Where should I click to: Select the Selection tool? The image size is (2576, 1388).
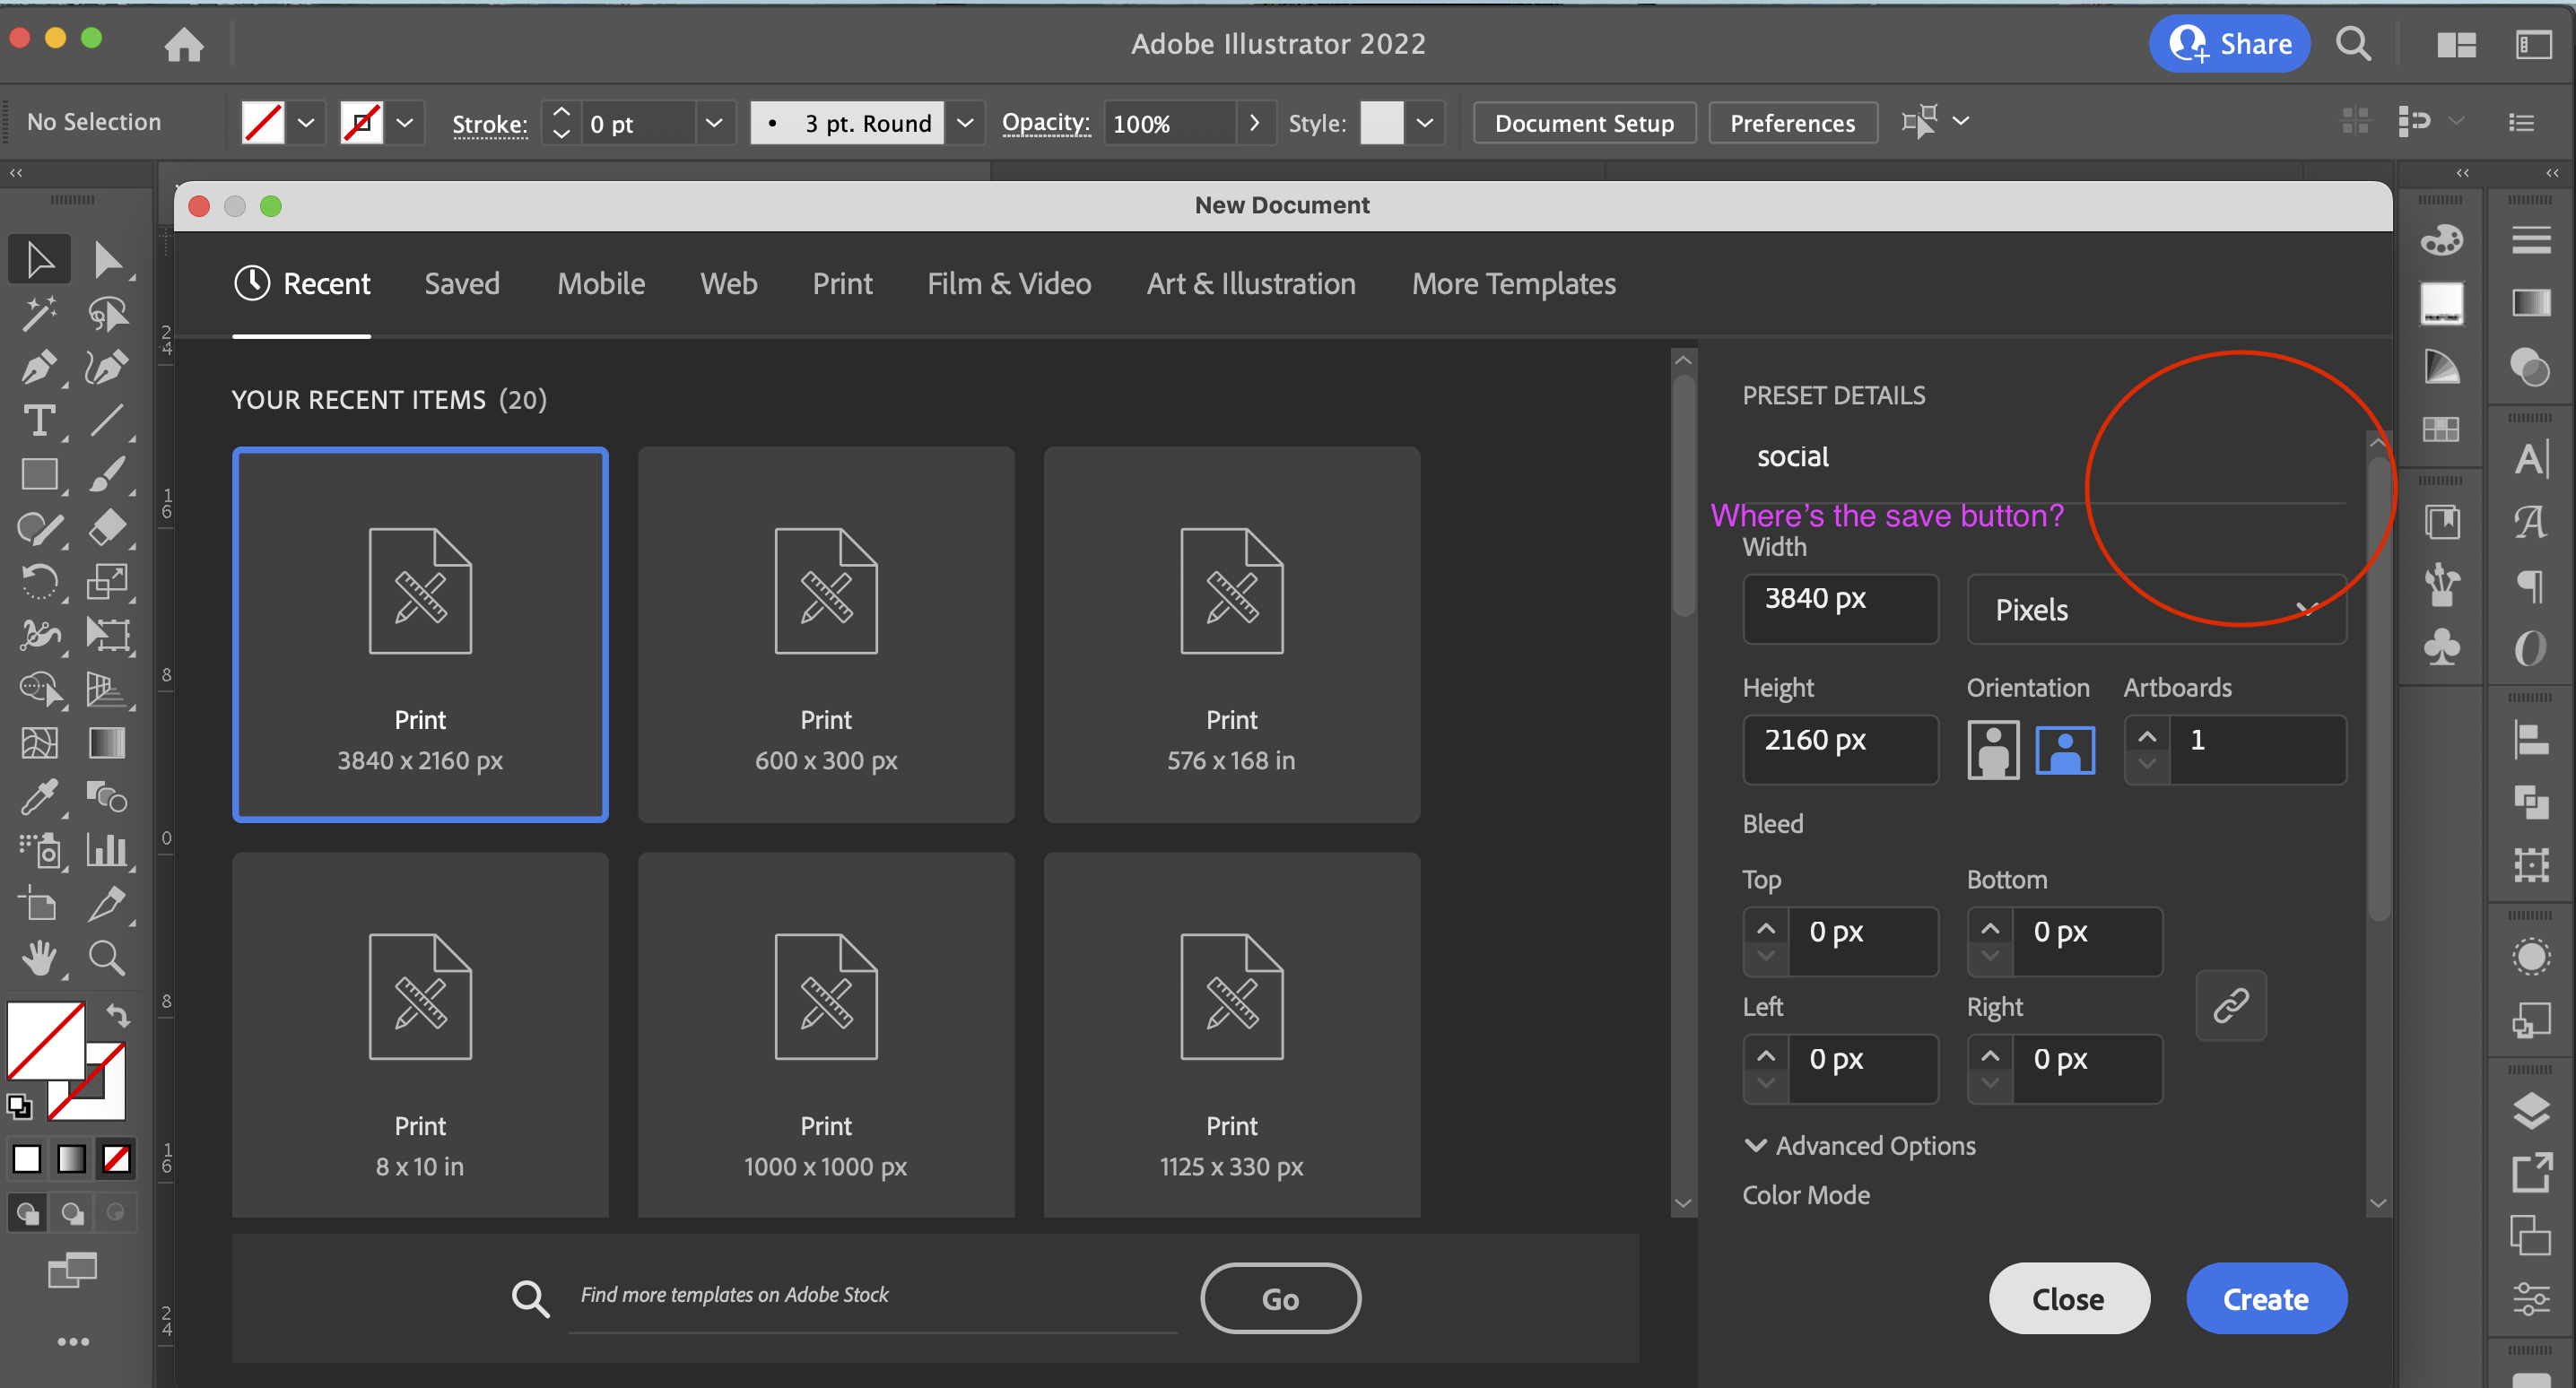pos(39,258)
